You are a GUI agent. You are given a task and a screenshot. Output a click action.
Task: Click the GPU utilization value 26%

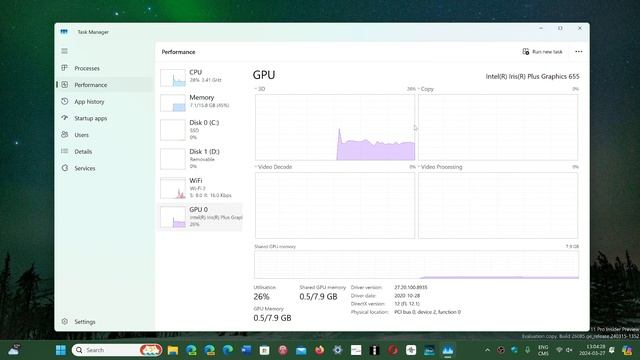pos(261,297)
